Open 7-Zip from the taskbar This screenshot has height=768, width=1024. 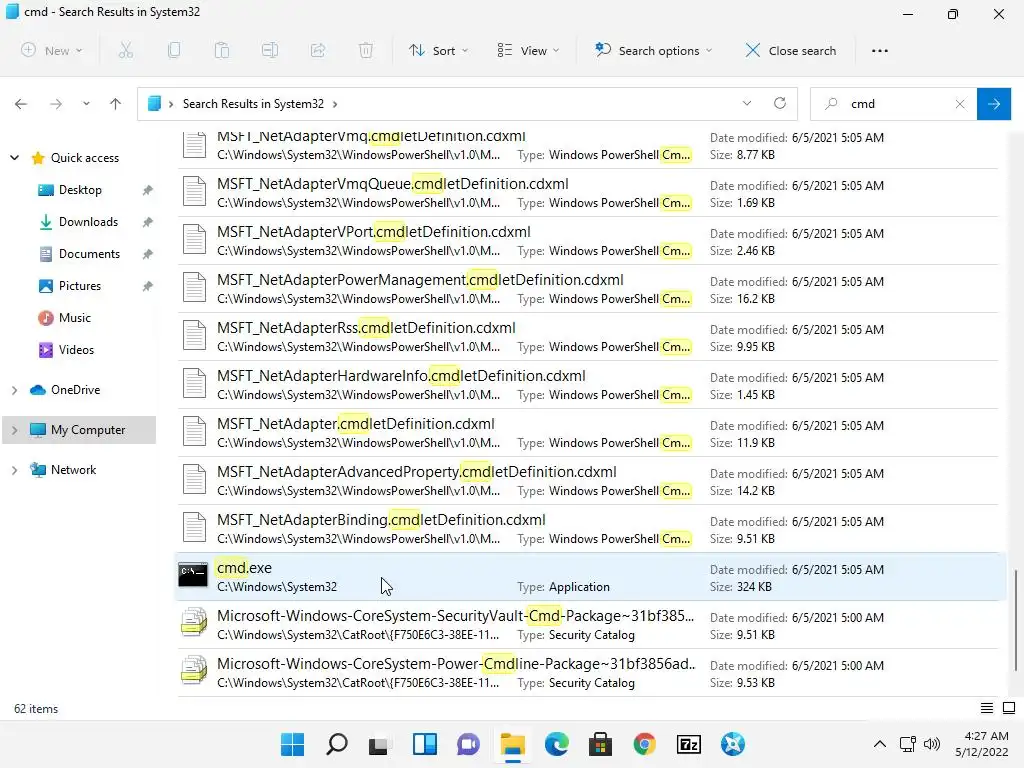coord(688,744)
